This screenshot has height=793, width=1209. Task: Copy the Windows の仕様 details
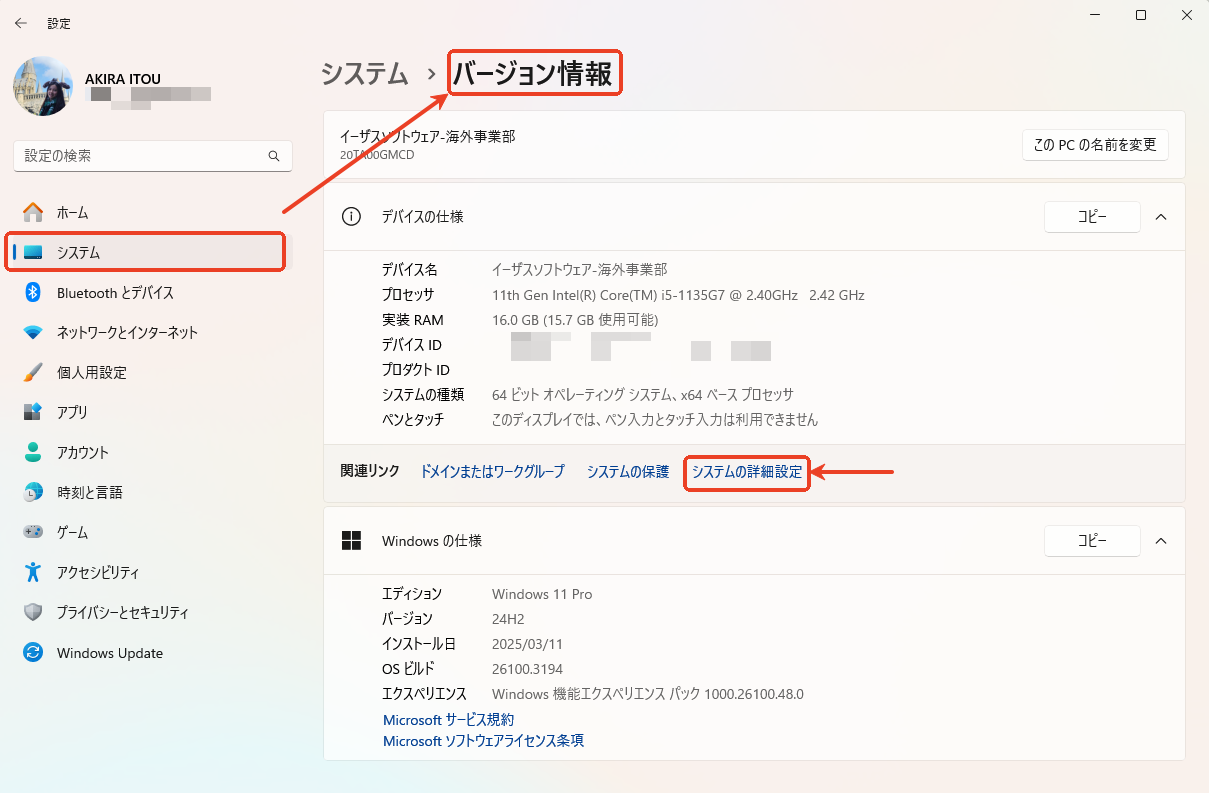click(x=1092, y=541)
